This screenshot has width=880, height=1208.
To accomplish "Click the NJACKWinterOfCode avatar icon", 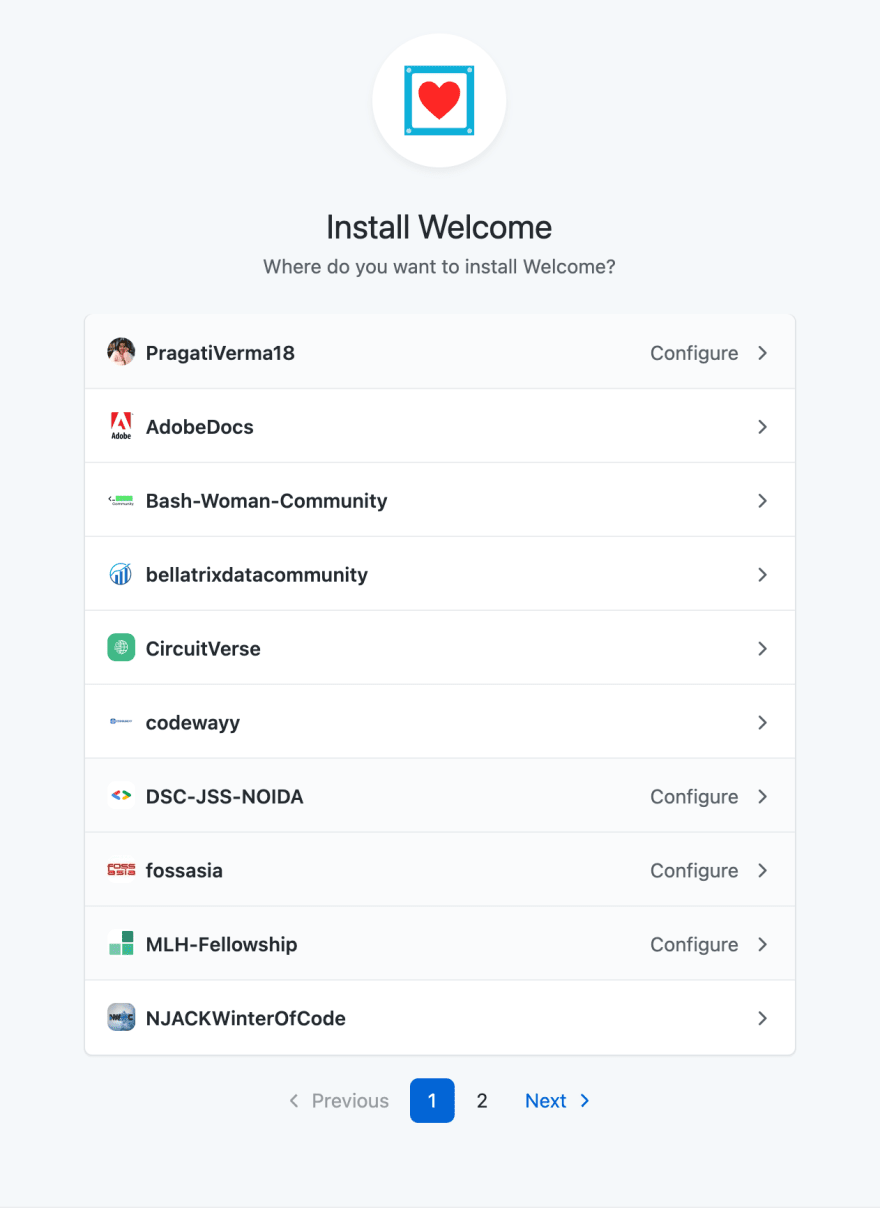I will (121, 1018).
